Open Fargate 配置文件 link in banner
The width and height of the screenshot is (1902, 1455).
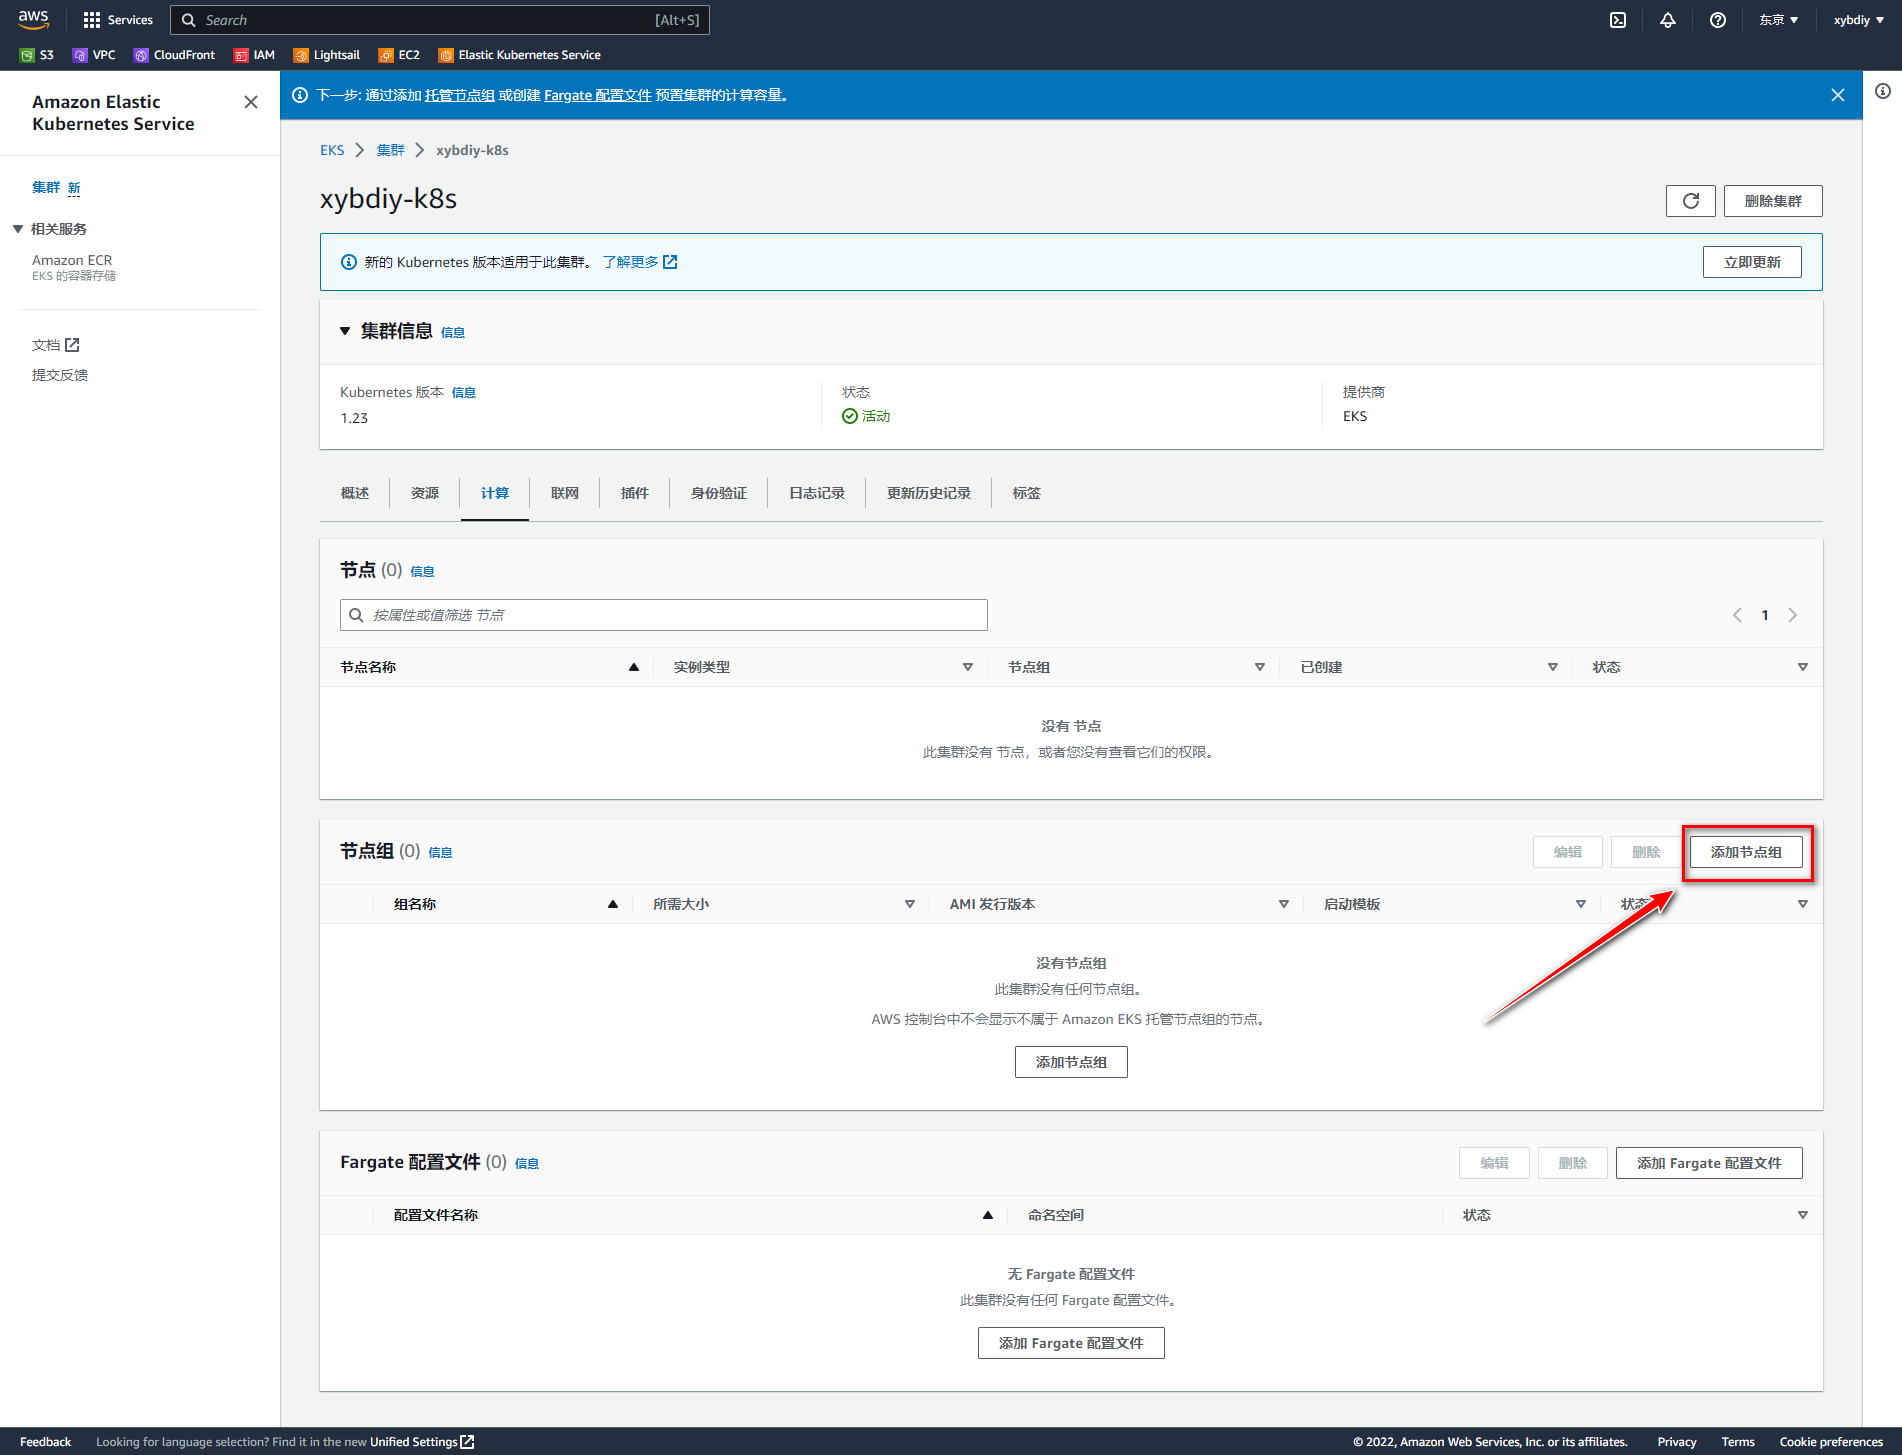[x=598, y=95]
